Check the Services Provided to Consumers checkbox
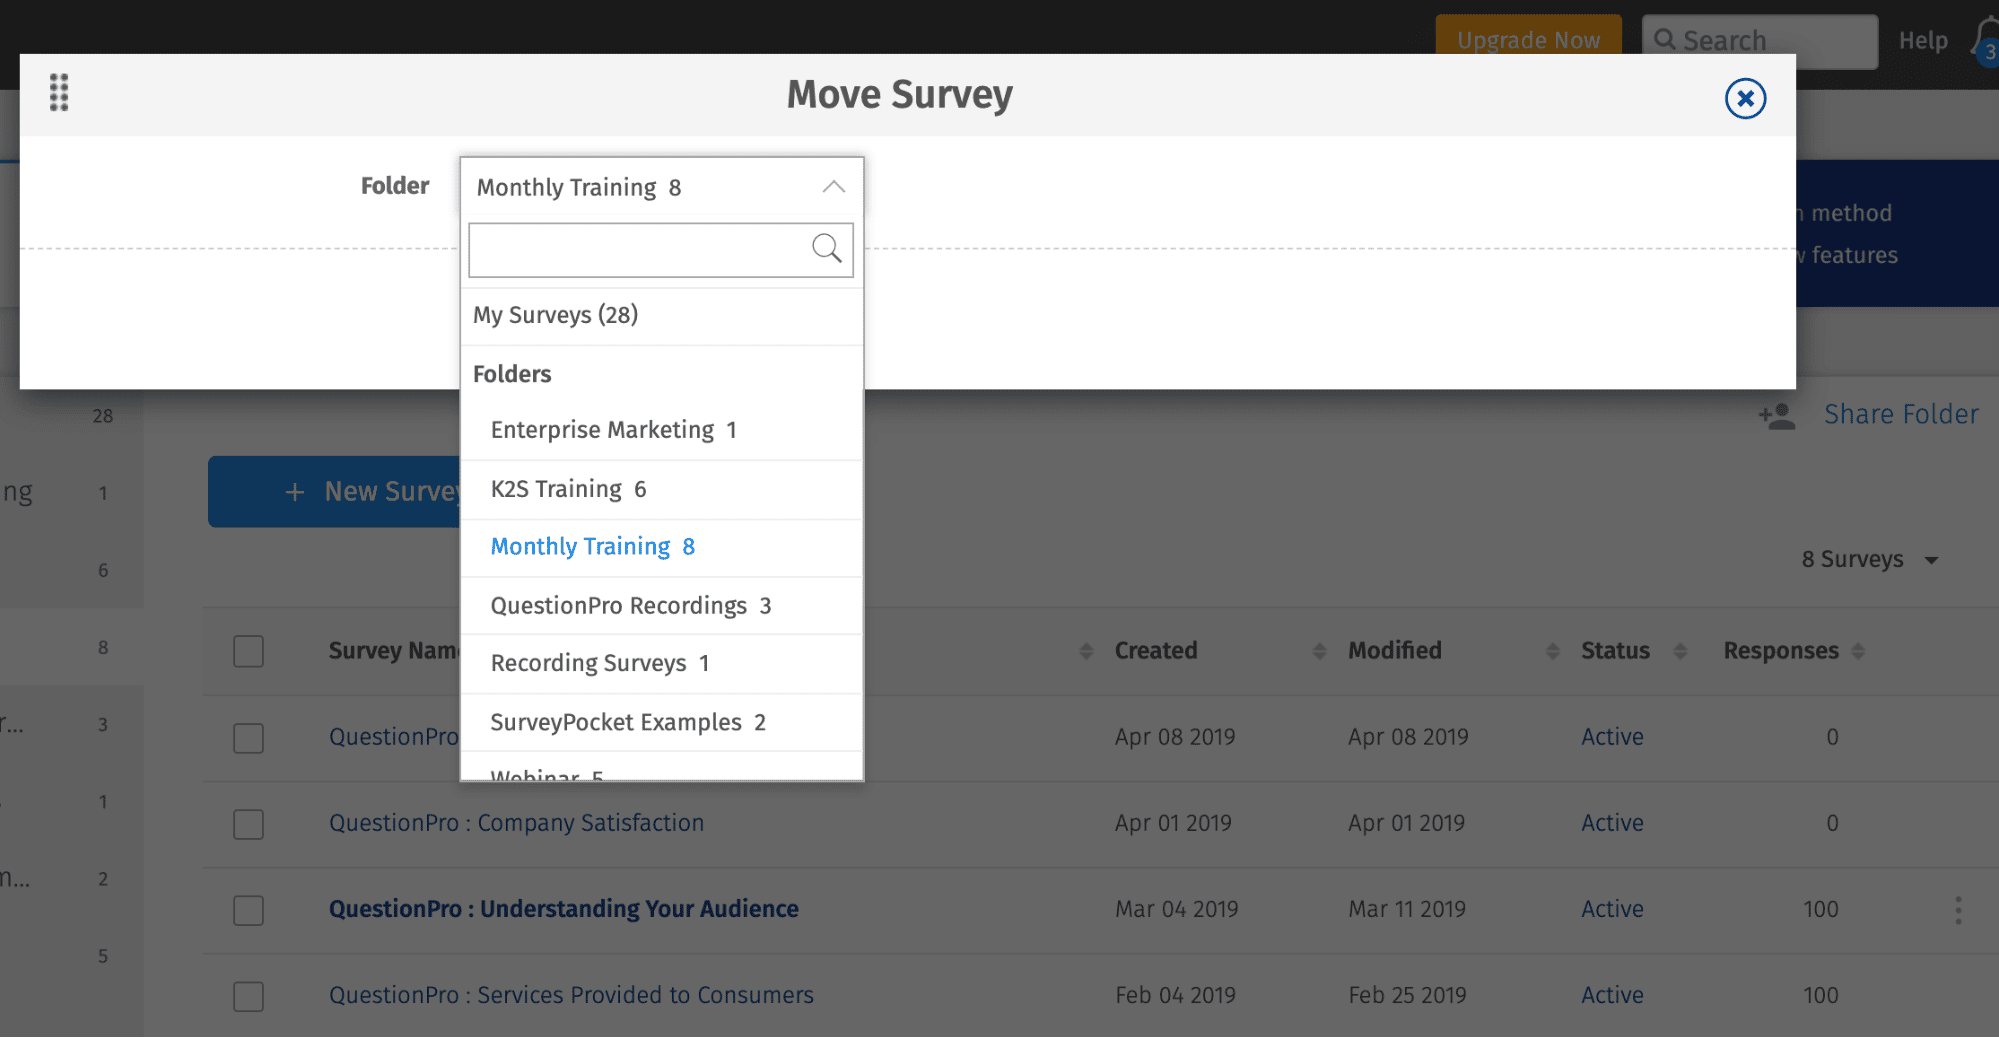Viewport: 1999px width, 1038px height. click(248, 997)
